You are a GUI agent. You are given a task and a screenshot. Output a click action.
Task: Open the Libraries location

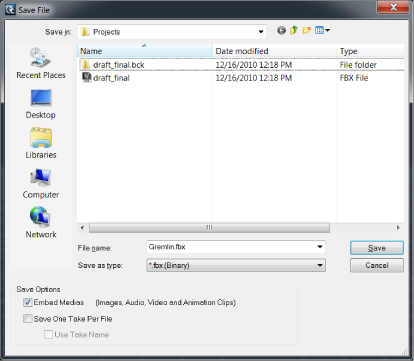click(41, 143)
